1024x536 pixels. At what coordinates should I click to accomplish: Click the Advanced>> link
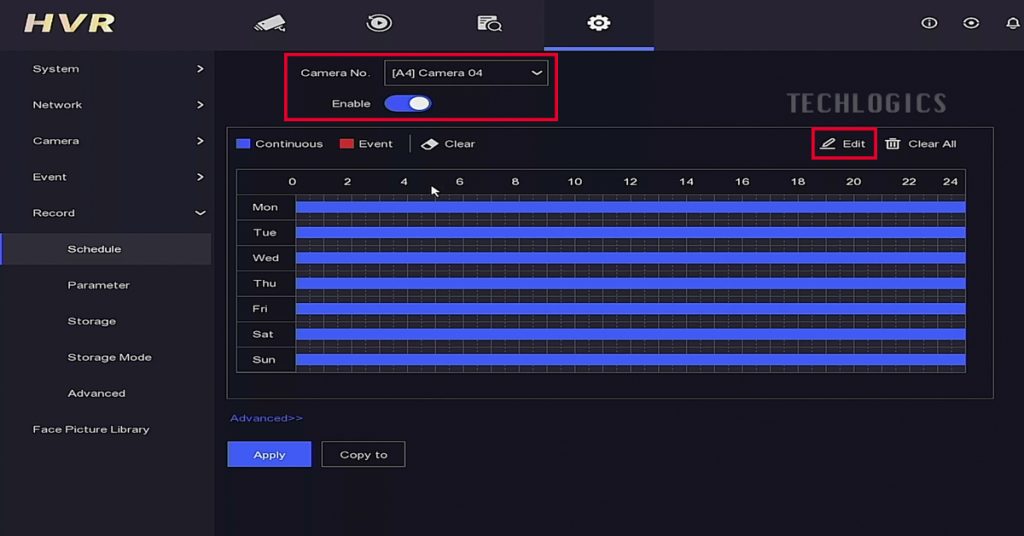266,418
